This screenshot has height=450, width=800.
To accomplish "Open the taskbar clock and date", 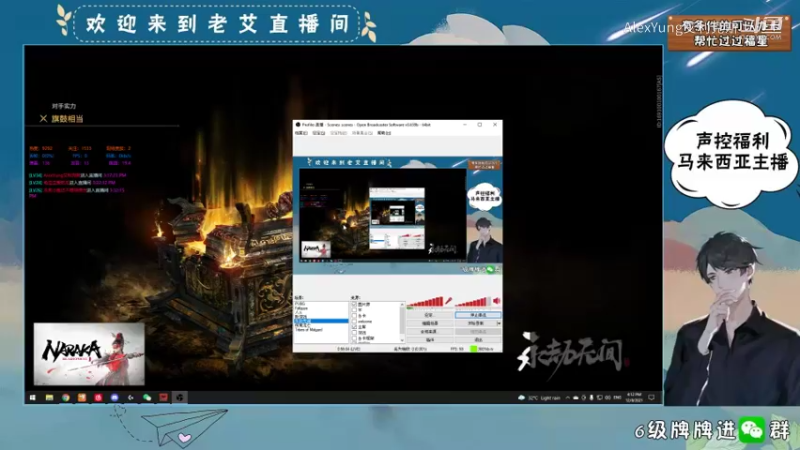I will (634, 397).
